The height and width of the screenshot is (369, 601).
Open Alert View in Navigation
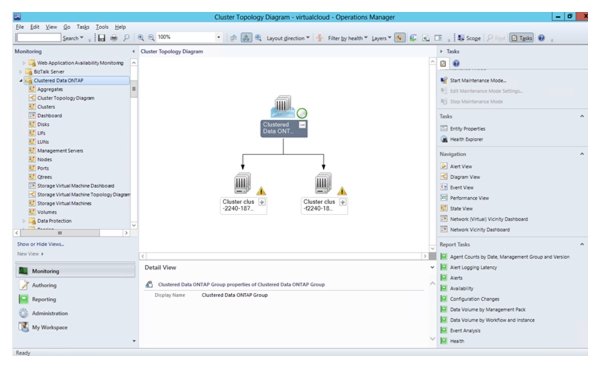[x=461, y=167]
